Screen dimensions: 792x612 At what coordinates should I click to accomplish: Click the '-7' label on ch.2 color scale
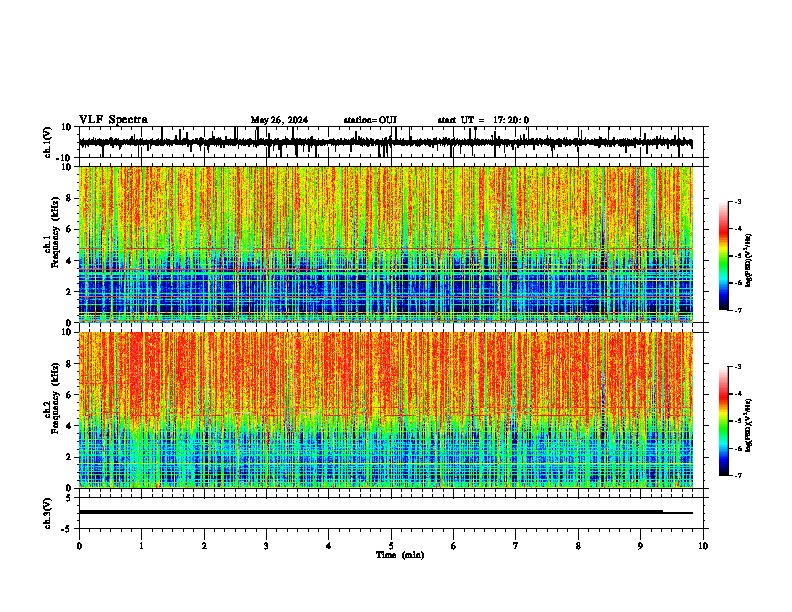pos(738,475)
